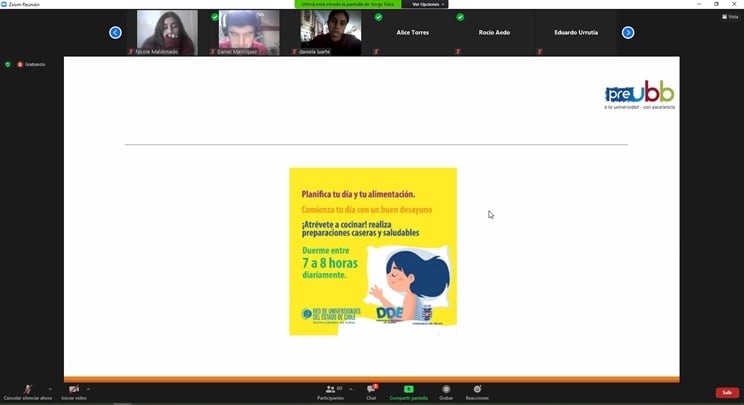
Task: Open the Reacciones emoji picker
Action: pyautogui.click(x=477, y=389)
